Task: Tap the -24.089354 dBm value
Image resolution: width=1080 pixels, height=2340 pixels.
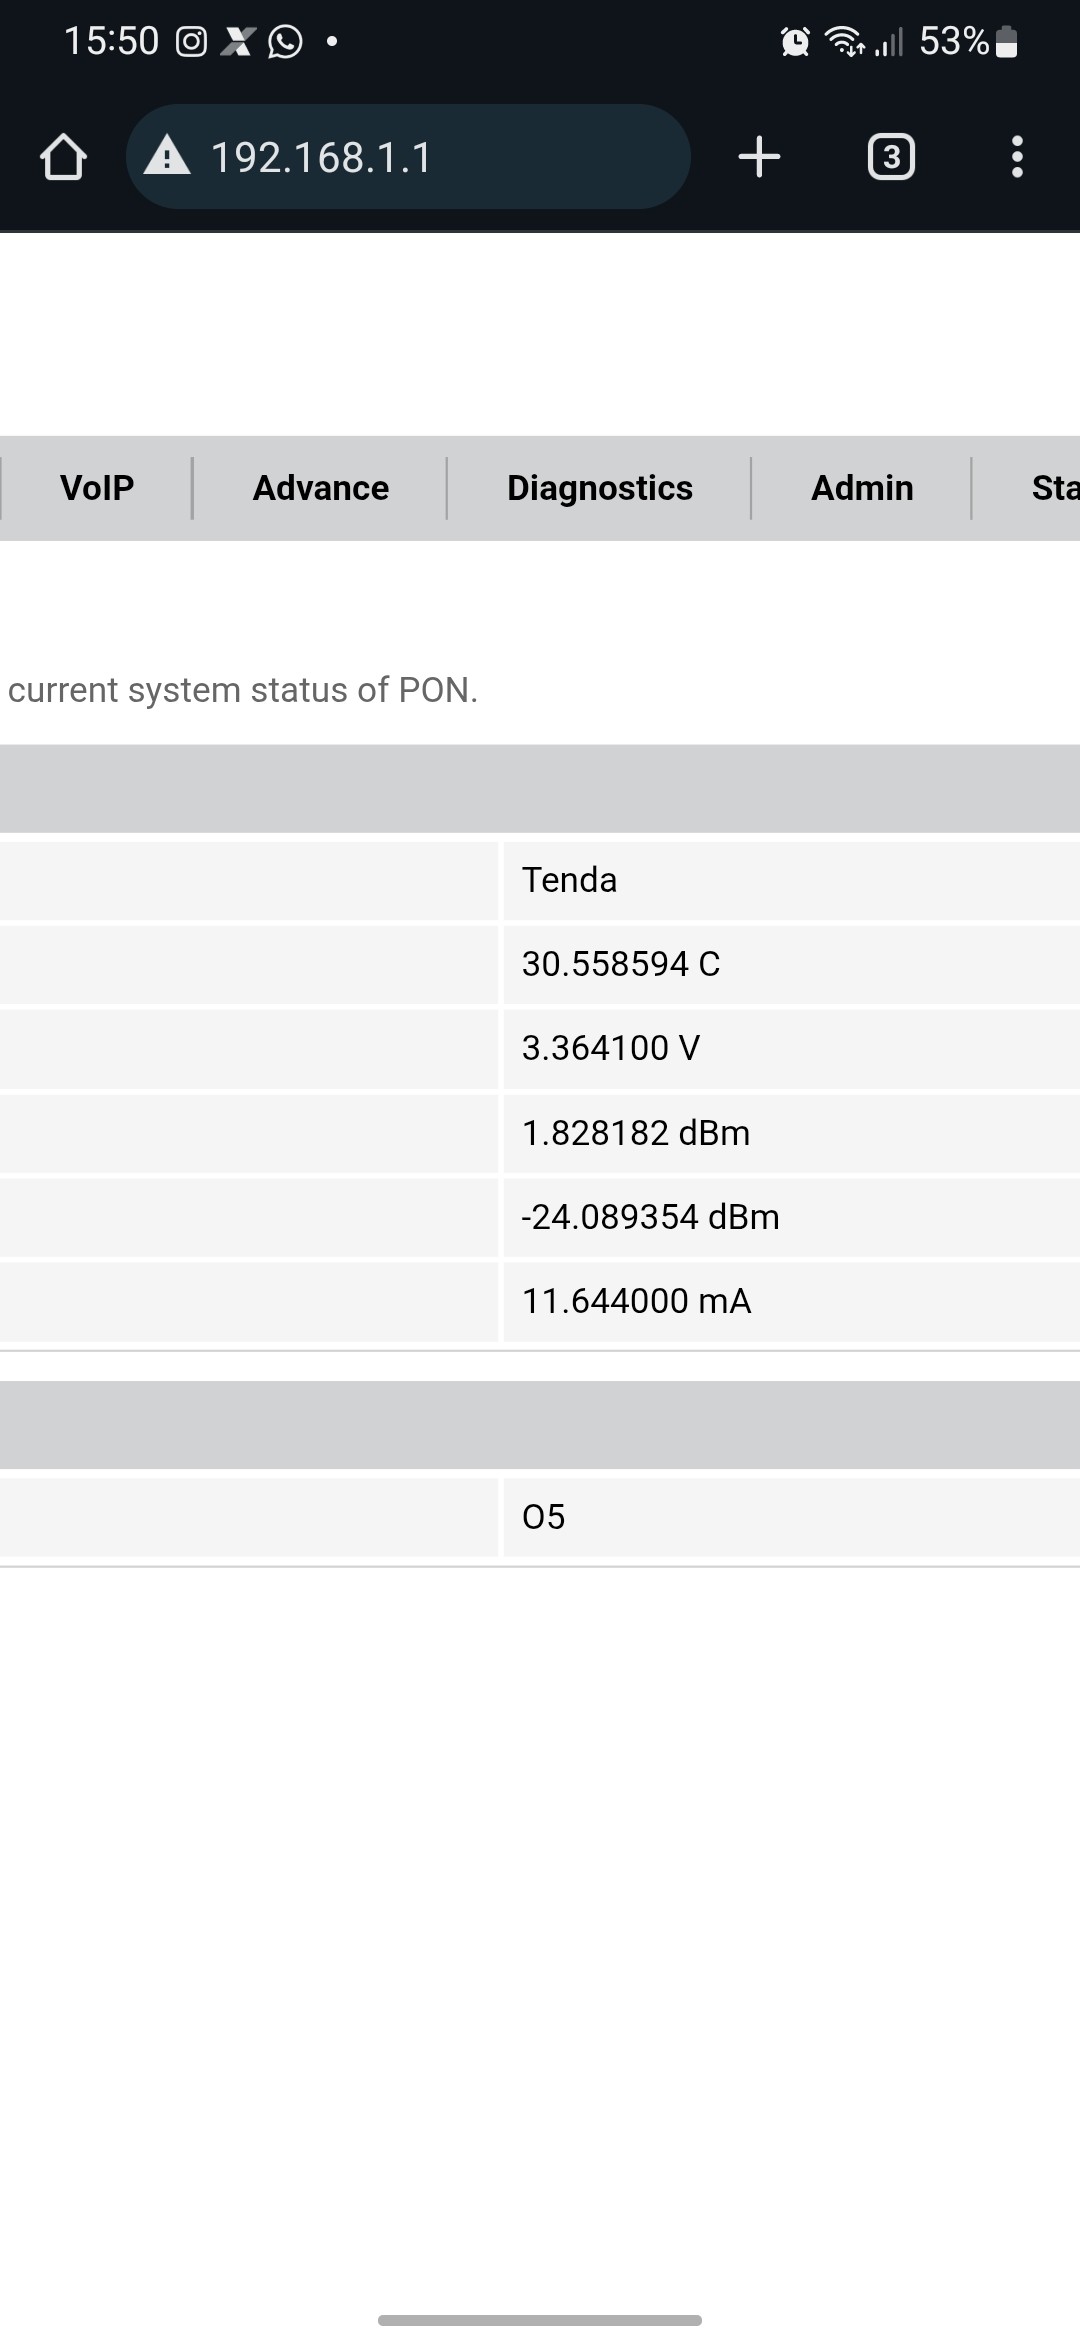Action: click(650, 1217)
